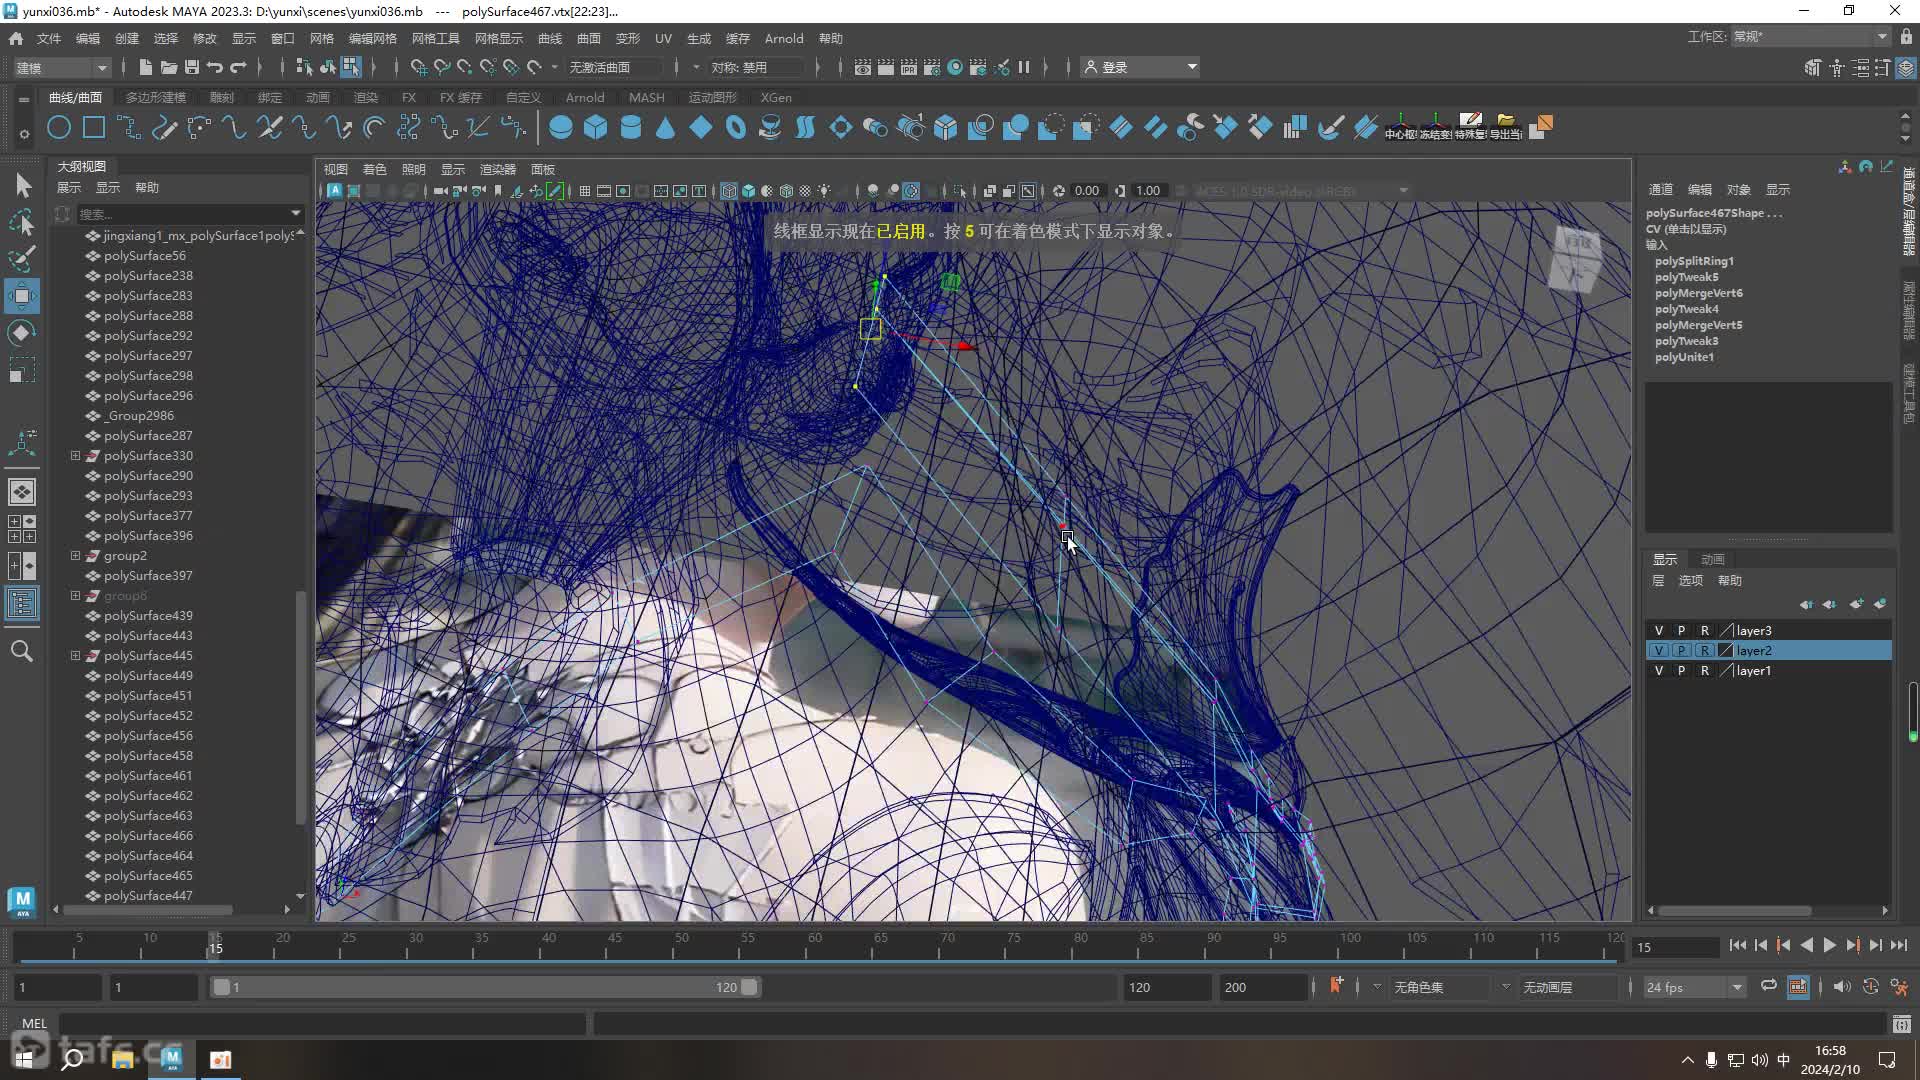Open the 文件 menu

tap(48, 38)
